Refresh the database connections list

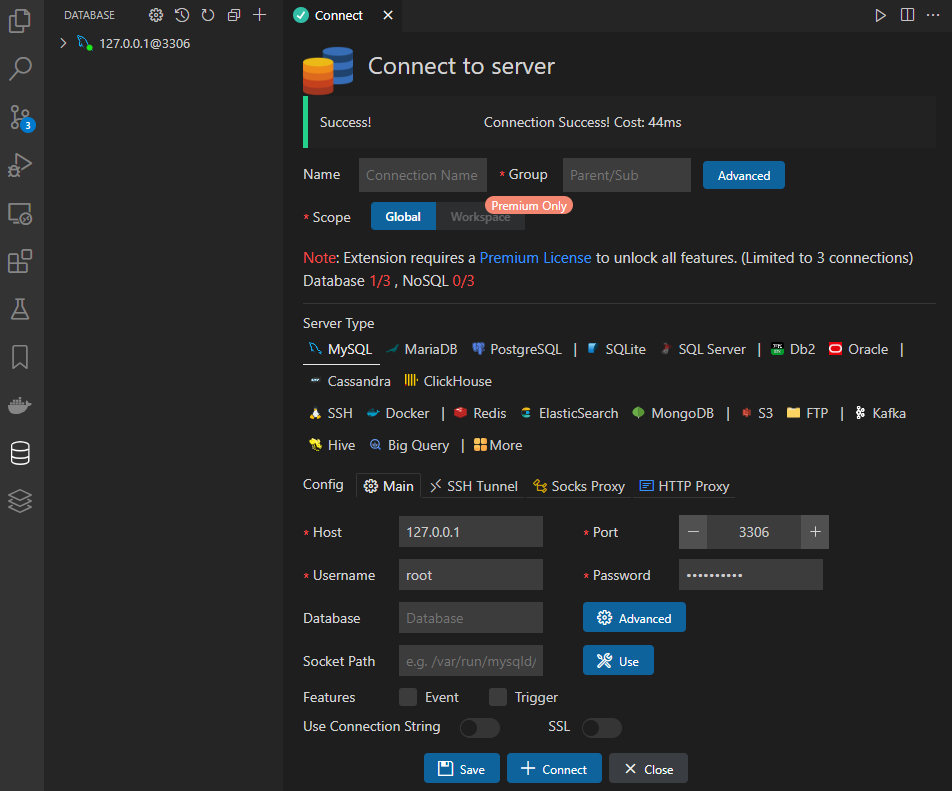(x=208, y=15)
